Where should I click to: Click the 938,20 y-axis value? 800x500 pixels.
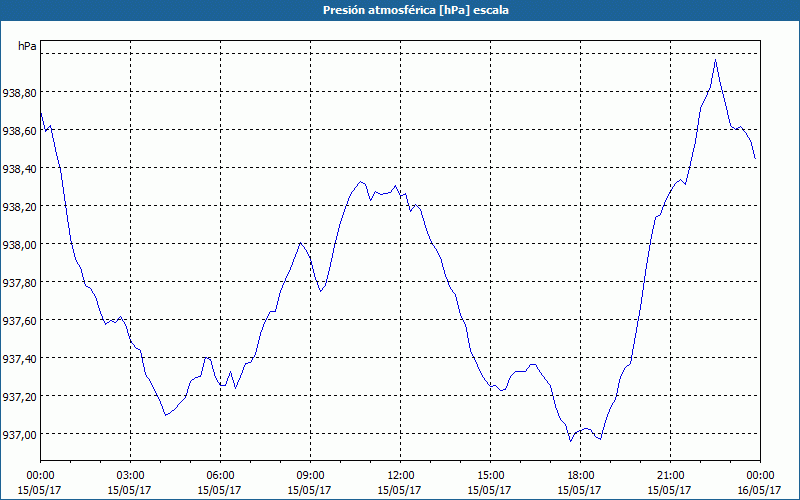20,206
